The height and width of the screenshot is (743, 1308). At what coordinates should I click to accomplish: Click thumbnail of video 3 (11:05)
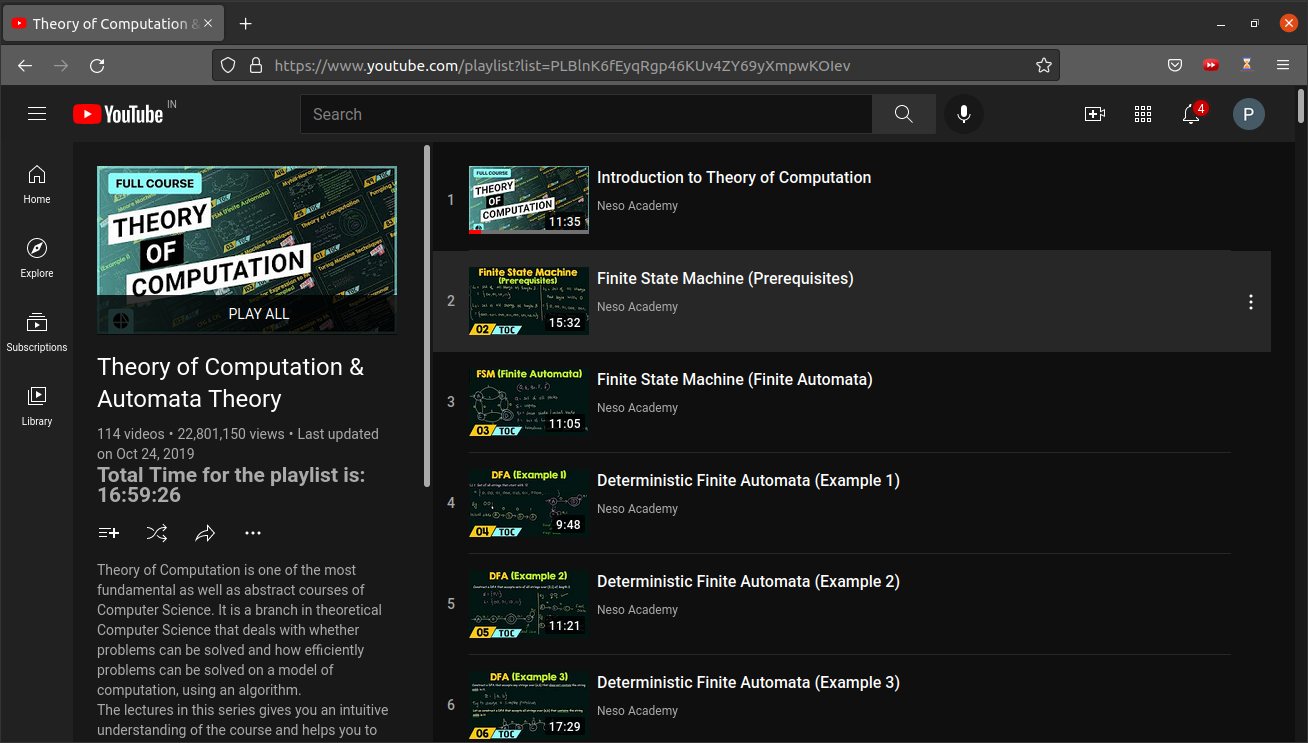529,402
